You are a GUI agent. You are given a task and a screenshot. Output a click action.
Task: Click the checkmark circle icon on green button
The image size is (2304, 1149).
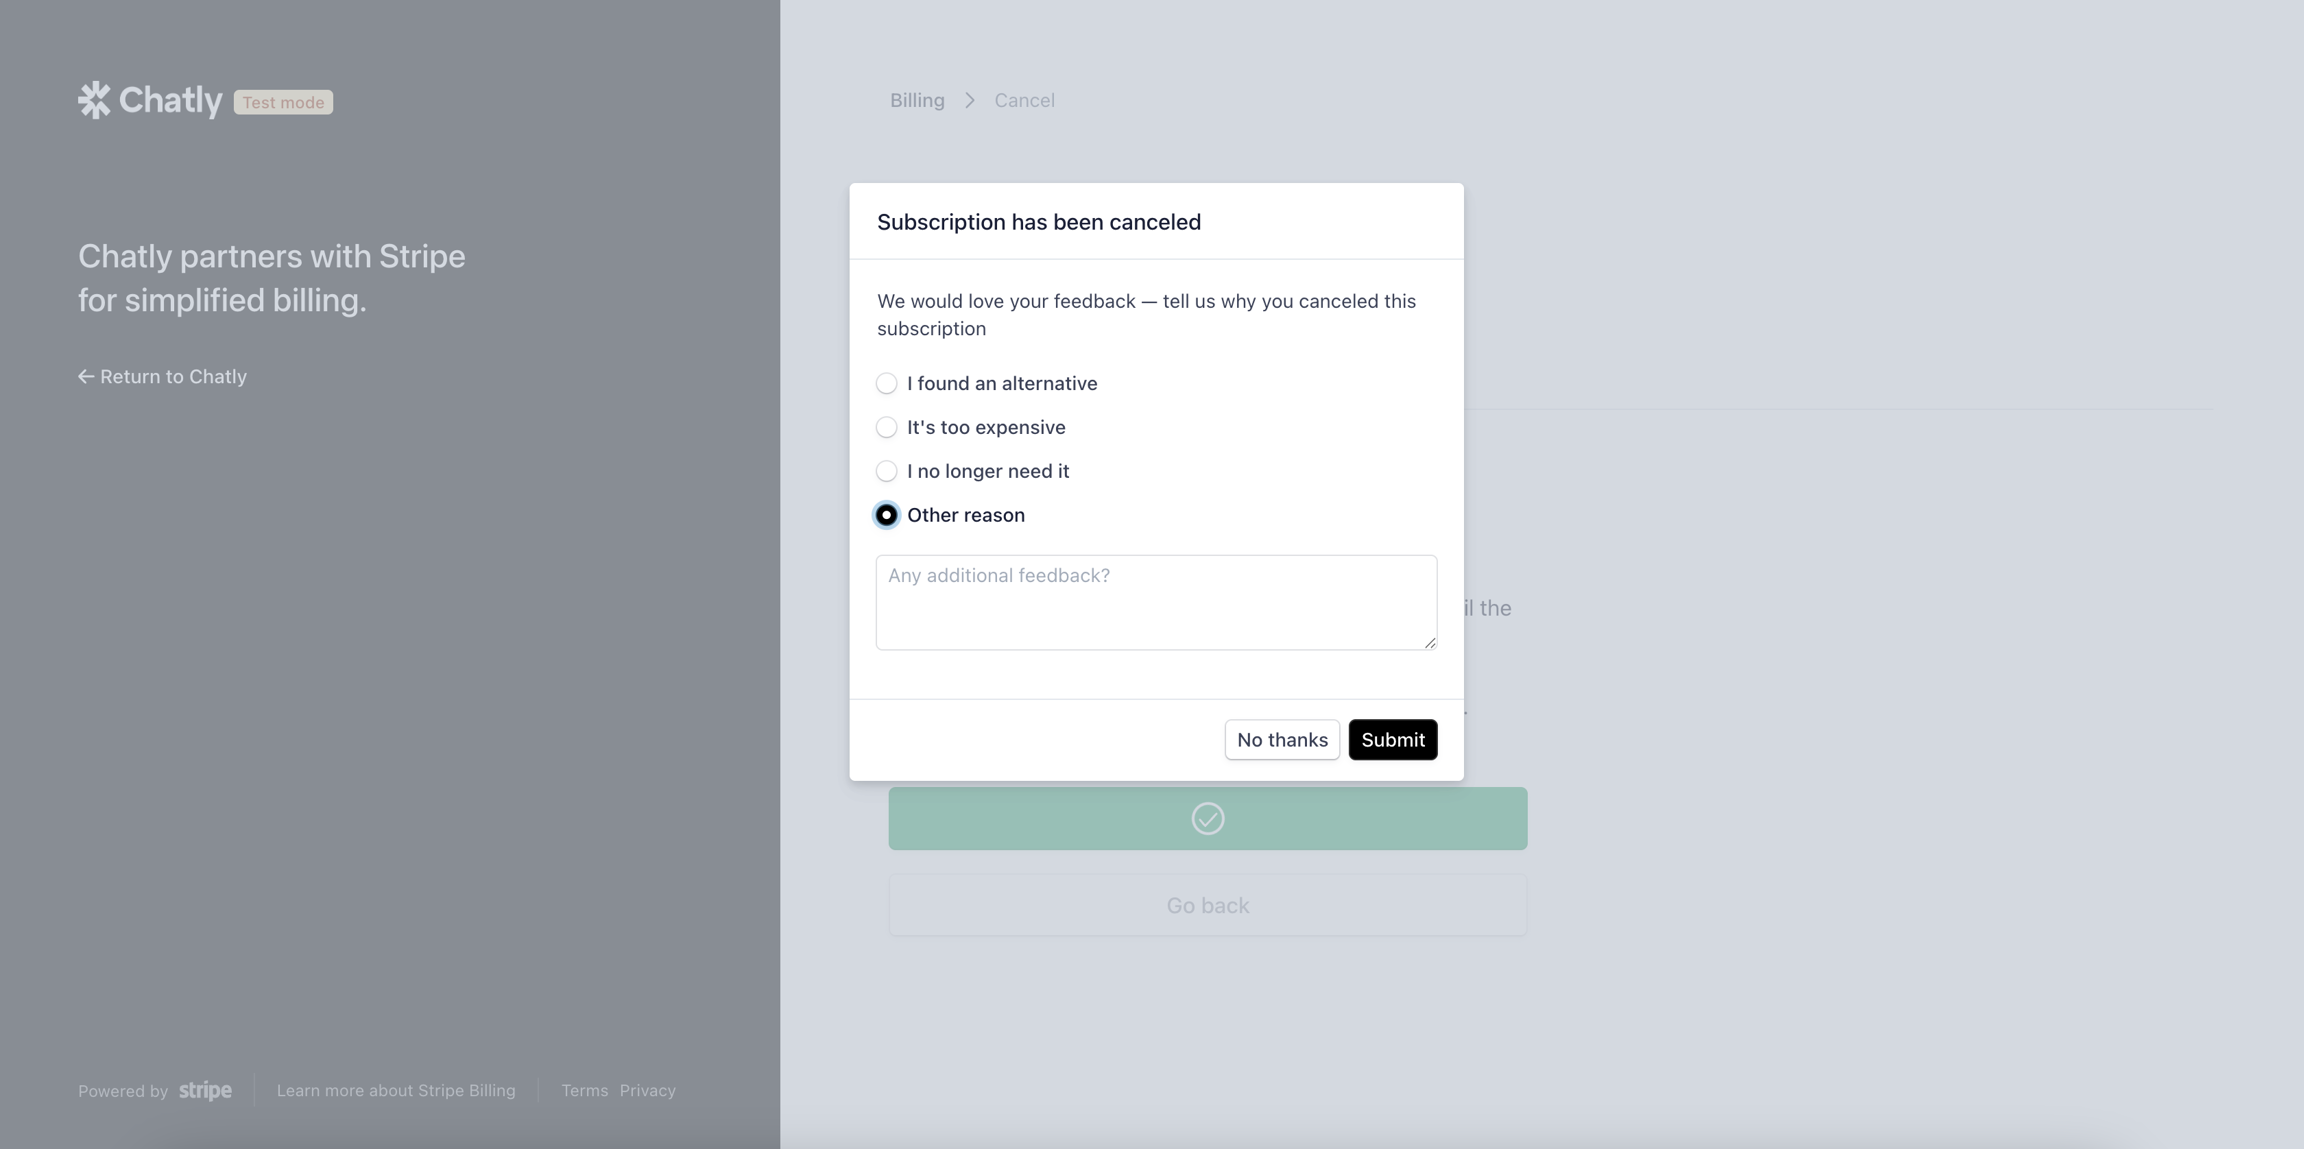coord(1208,819)
